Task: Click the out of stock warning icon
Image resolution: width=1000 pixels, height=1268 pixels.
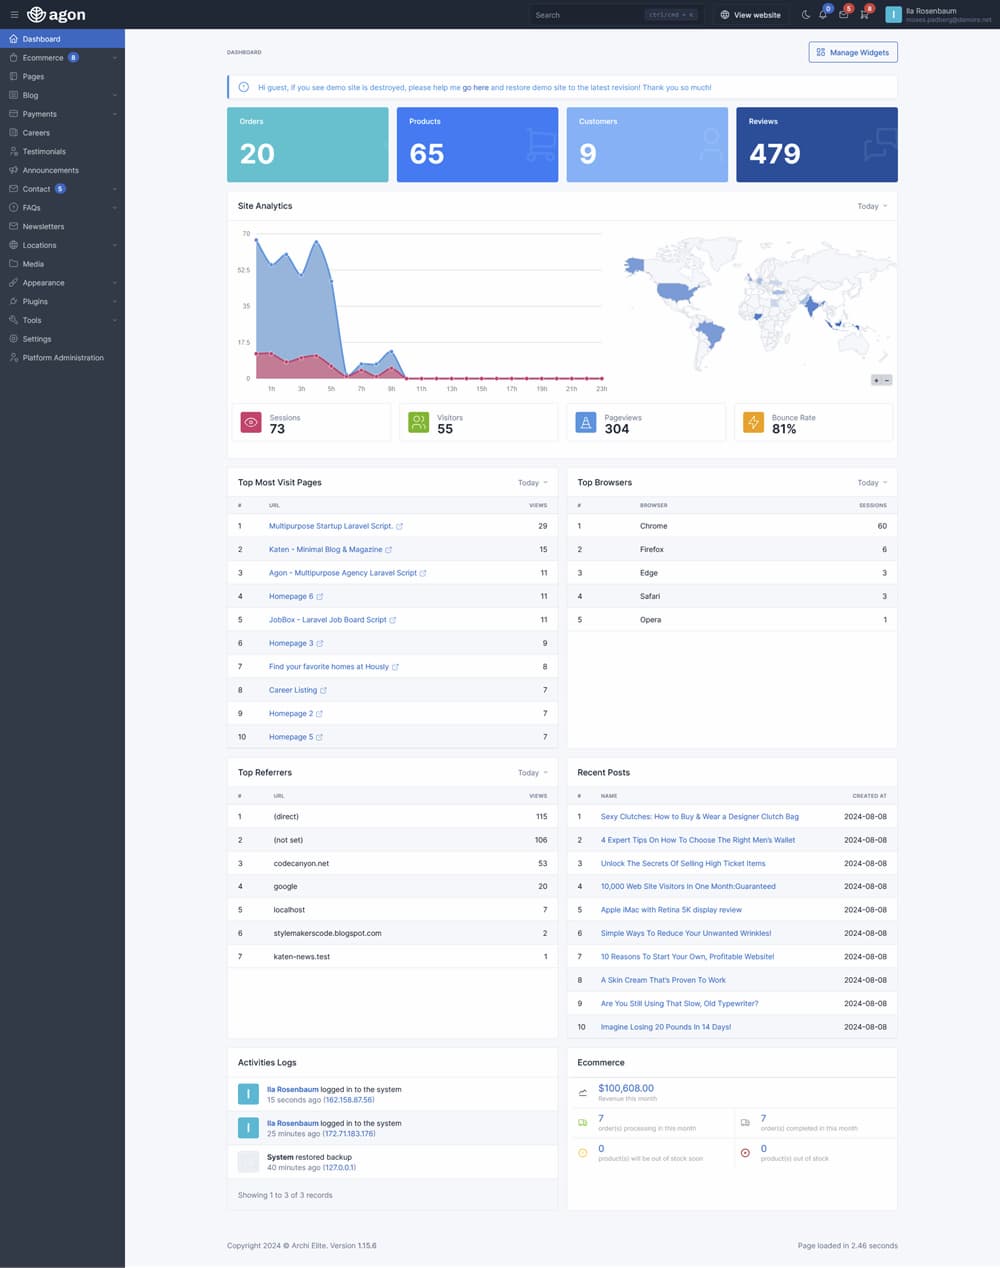Action: pos(745,1153)
